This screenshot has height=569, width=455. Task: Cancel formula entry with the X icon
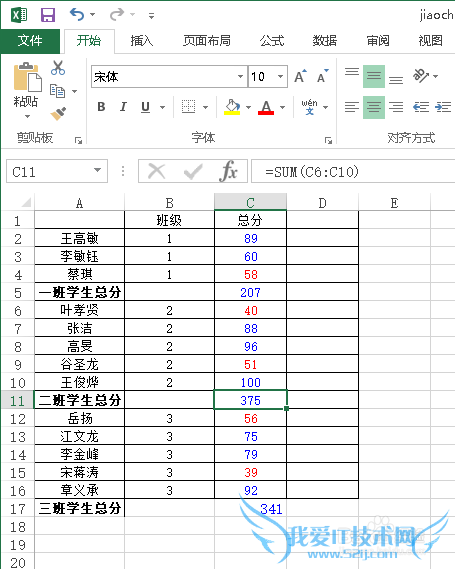157,171
